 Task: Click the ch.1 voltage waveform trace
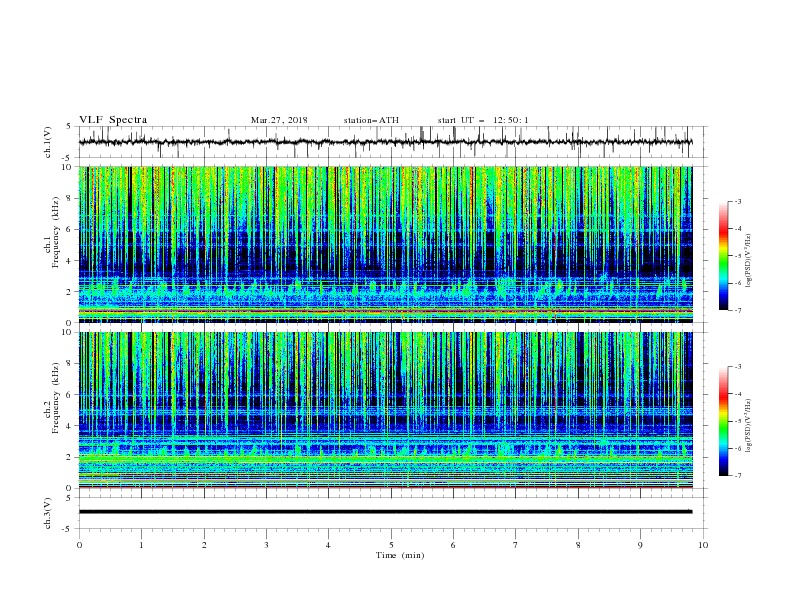tap(385, 142)
